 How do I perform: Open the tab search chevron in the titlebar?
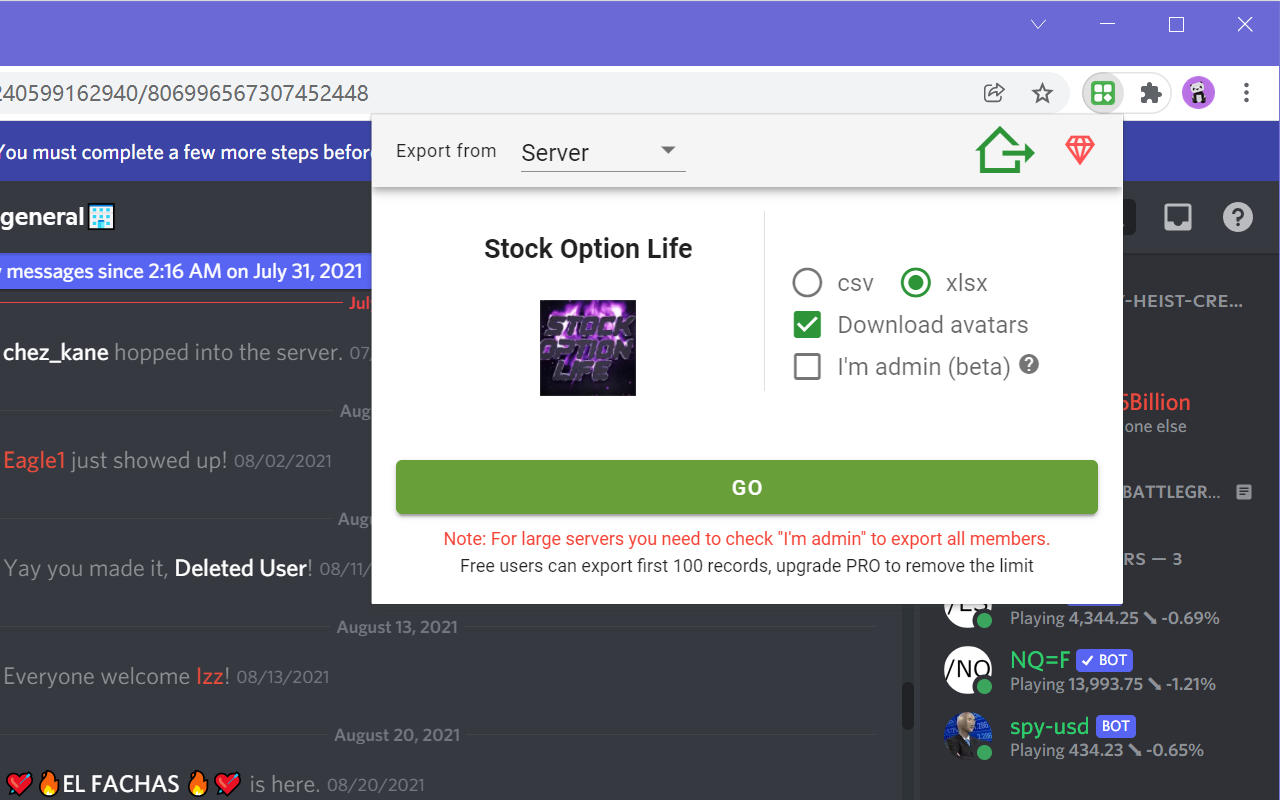pyautogui.click(x=1038, y=24)
